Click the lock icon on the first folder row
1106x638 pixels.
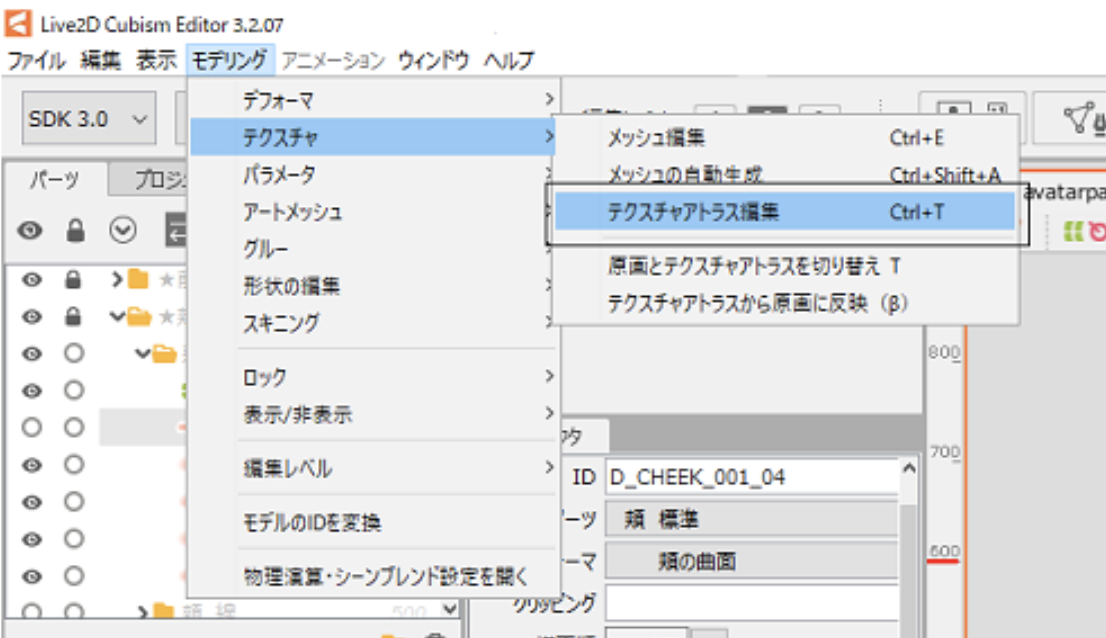click(x=74, y=280)
